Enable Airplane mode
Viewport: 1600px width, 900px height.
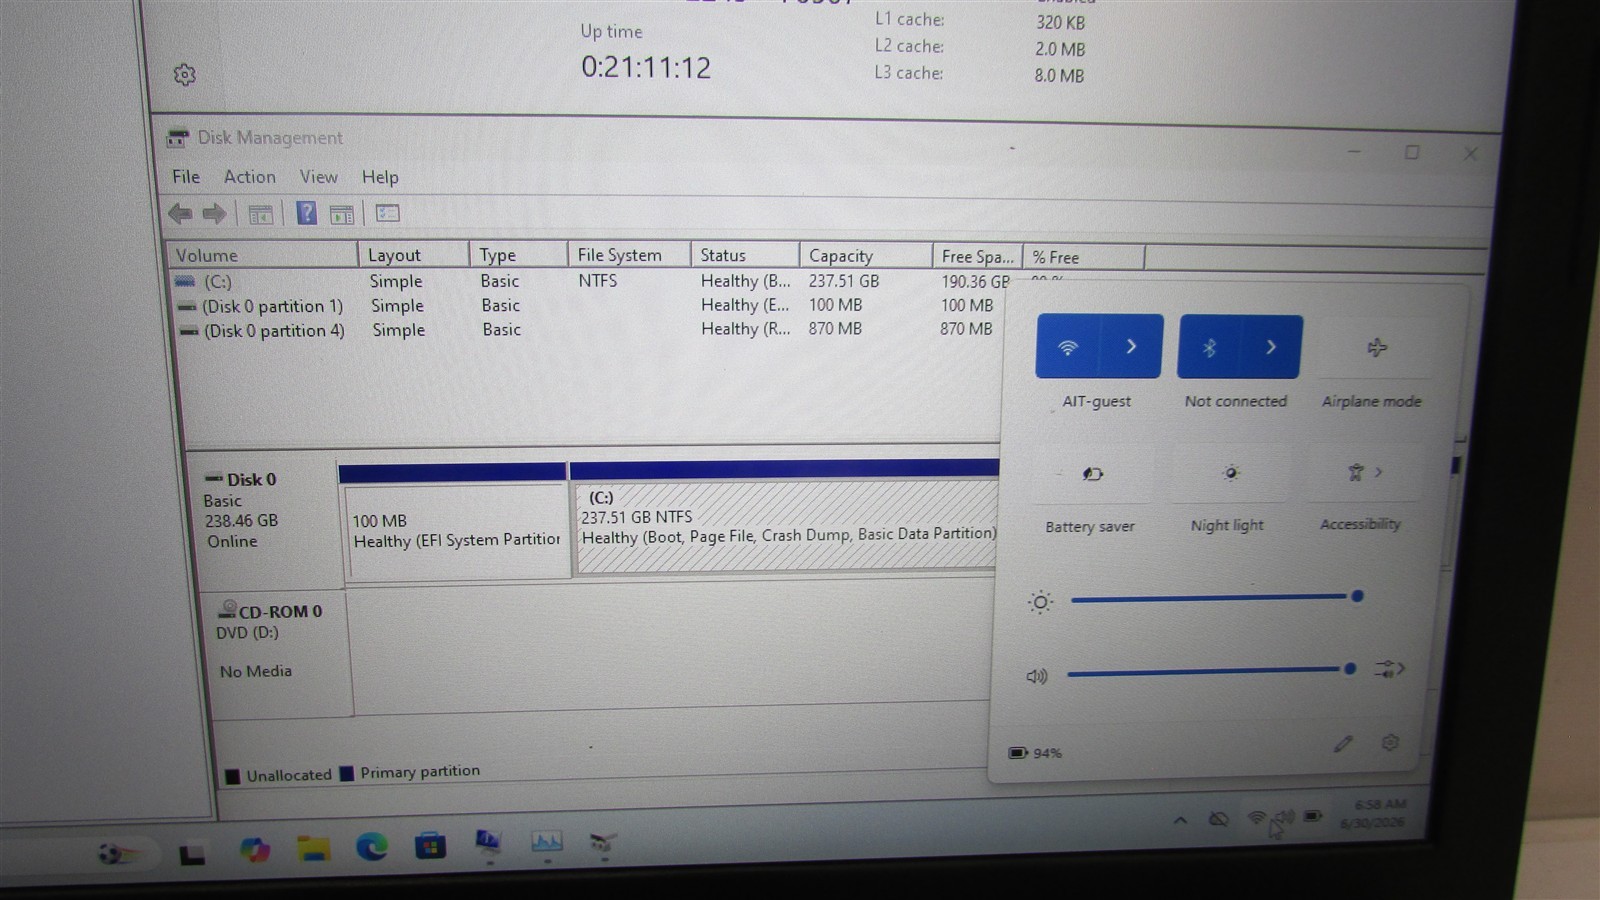point(1377,348)
